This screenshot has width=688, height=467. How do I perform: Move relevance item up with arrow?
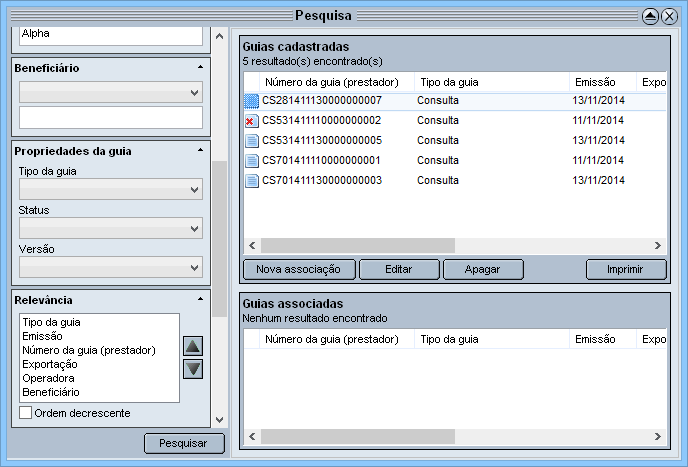pyautogui.click(x=194, y=346)
